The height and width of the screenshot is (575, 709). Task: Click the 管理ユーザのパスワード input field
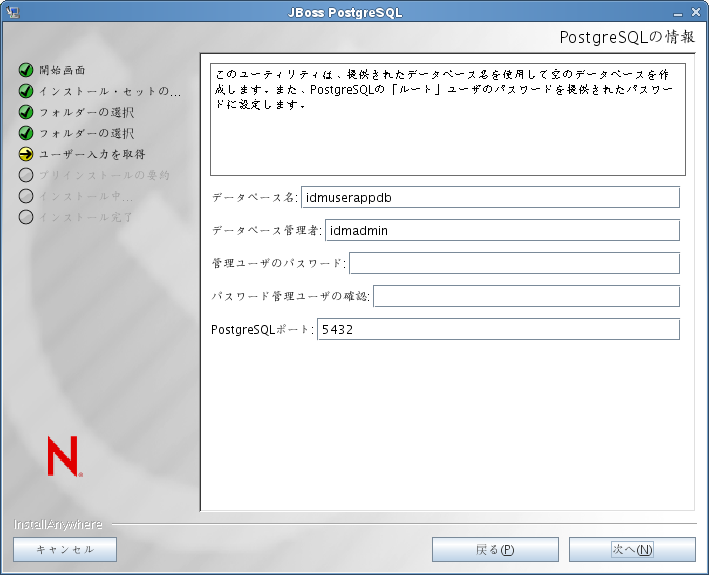515,263
